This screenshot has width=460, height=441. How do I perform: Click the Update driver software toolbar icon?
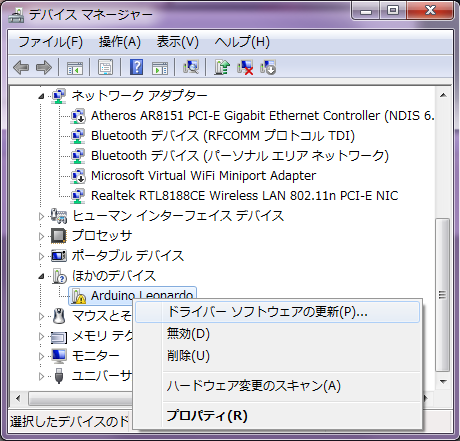[222, 67]
